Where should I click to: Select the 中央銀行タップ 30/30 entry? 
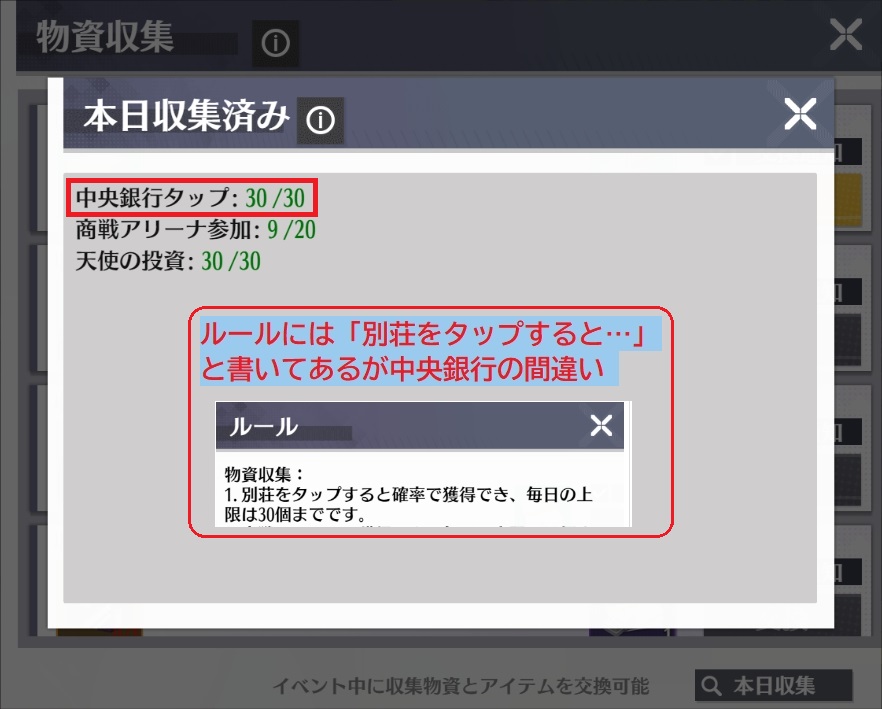pos(190,198)
